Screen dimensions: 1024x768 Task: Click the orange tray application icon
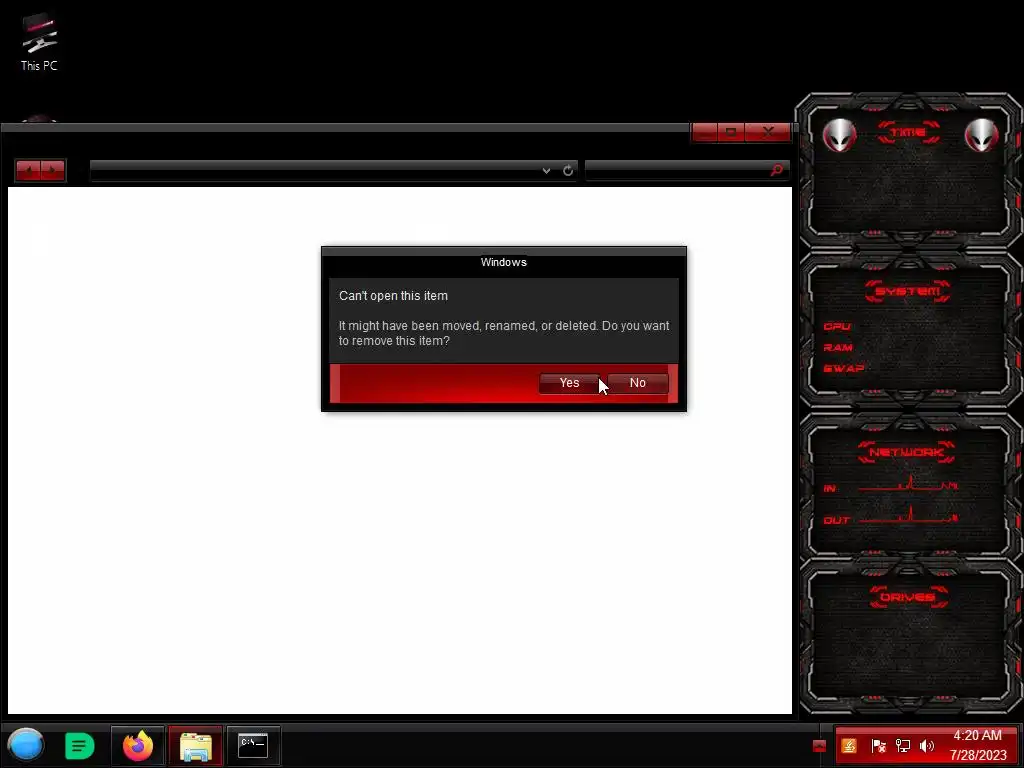click(849, 746)
